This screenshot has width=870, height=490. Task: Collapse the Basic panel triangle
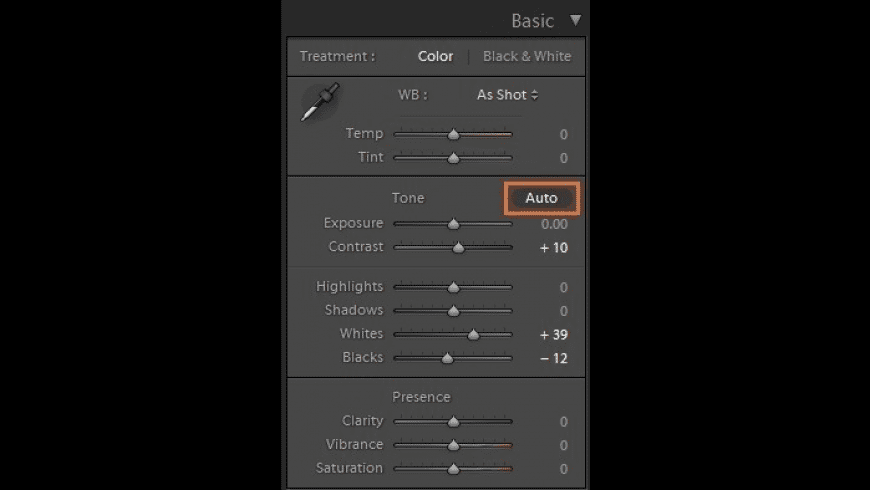point(574,20)
